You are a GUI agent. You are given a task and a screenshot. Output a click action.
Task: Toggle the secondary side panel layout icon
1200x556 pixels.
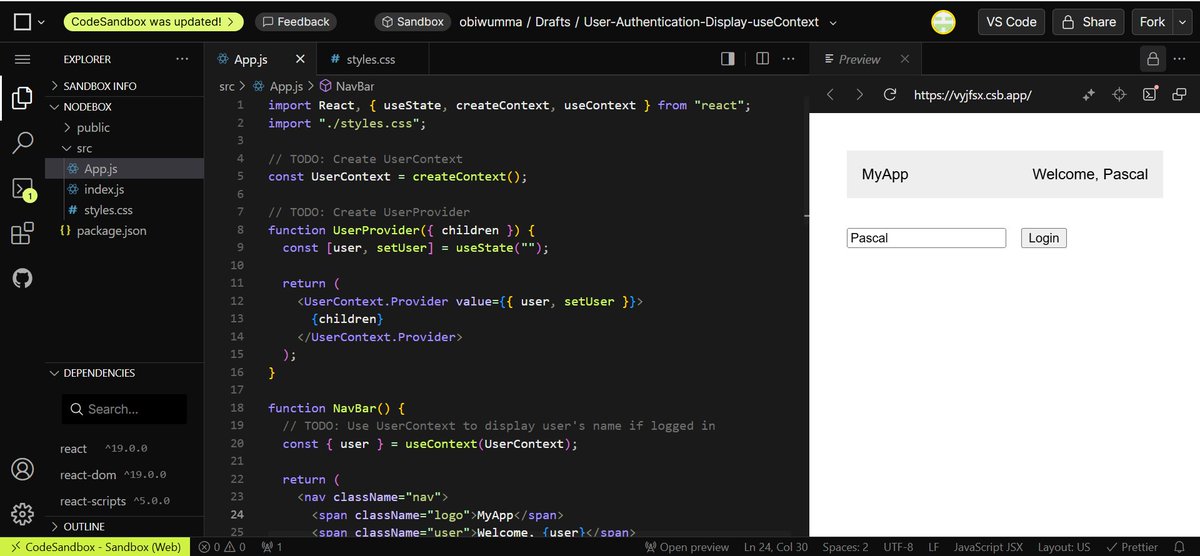[x=728, y=59]
